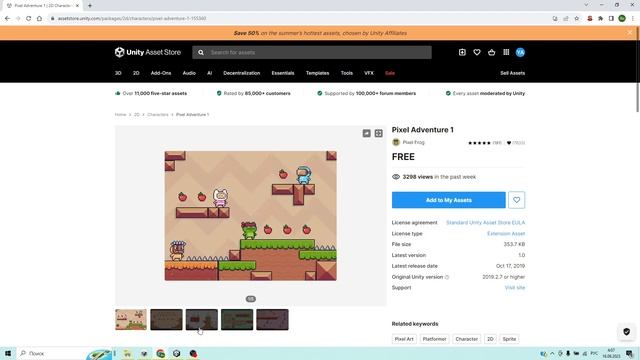Click the Visit site support link
Screen dimensions: 640x360
coord(515,288)
